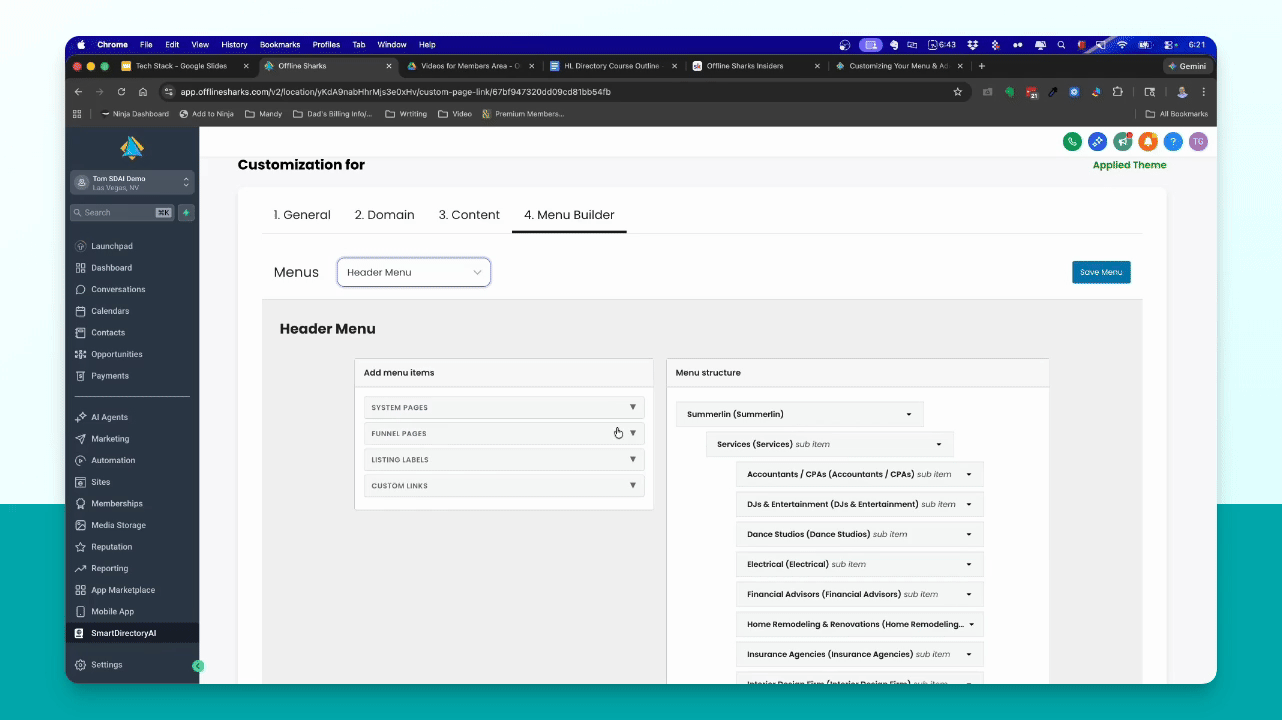Open the Premium Members bookmark
The height and width of the screenshot is (720, 1282).
(x=523, y=114)
